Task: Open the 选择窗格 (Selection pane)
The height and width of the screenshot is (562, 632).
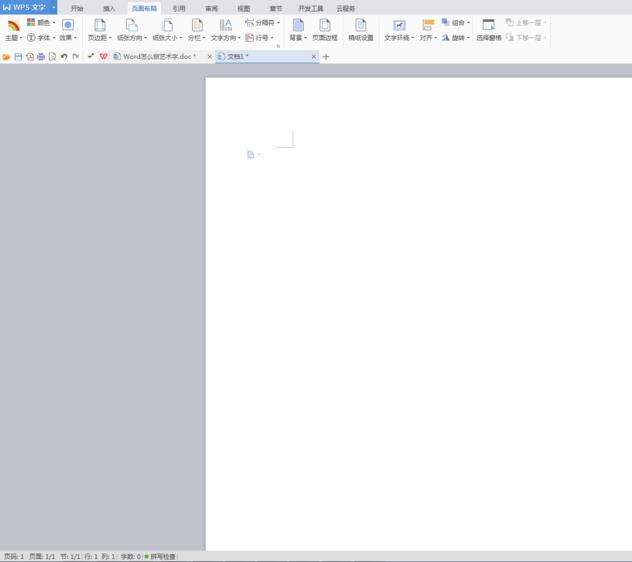Action: (x=488, y=29)
